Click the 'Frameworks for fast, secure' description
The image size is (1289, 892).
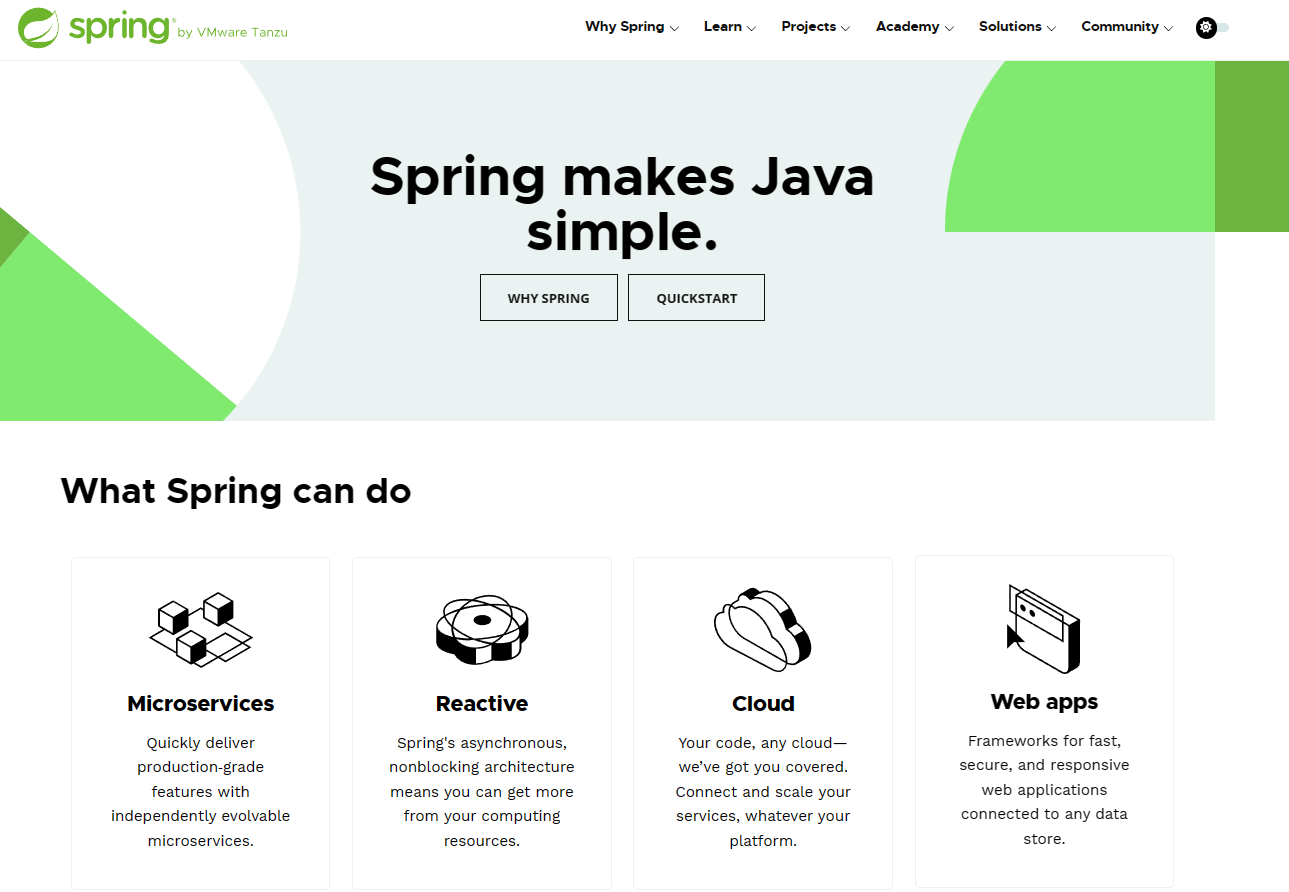[1044, 790]
